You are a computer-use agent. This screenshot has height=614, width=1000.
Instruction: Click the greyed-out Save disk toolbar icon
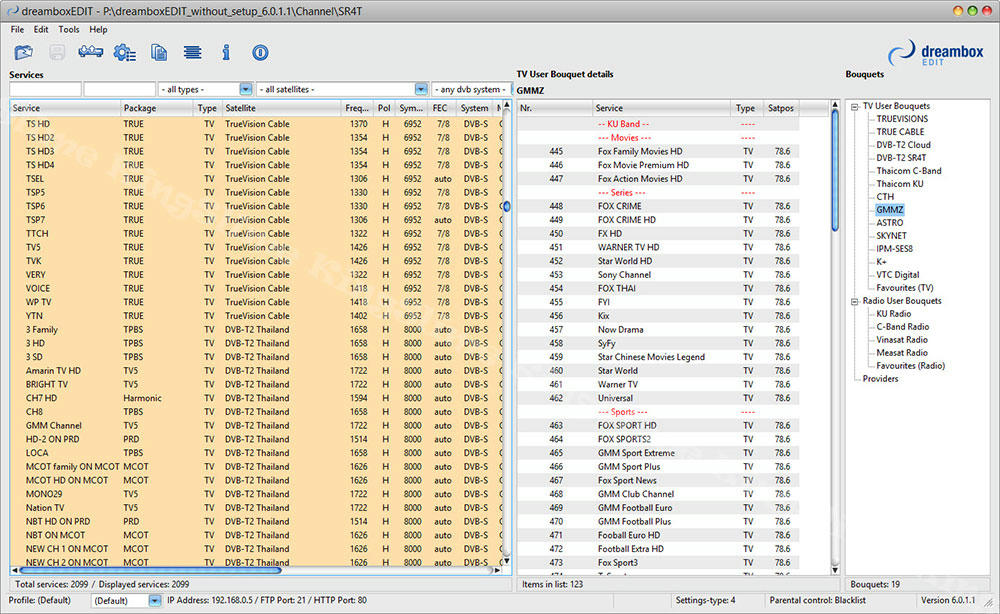coord(57,52)
